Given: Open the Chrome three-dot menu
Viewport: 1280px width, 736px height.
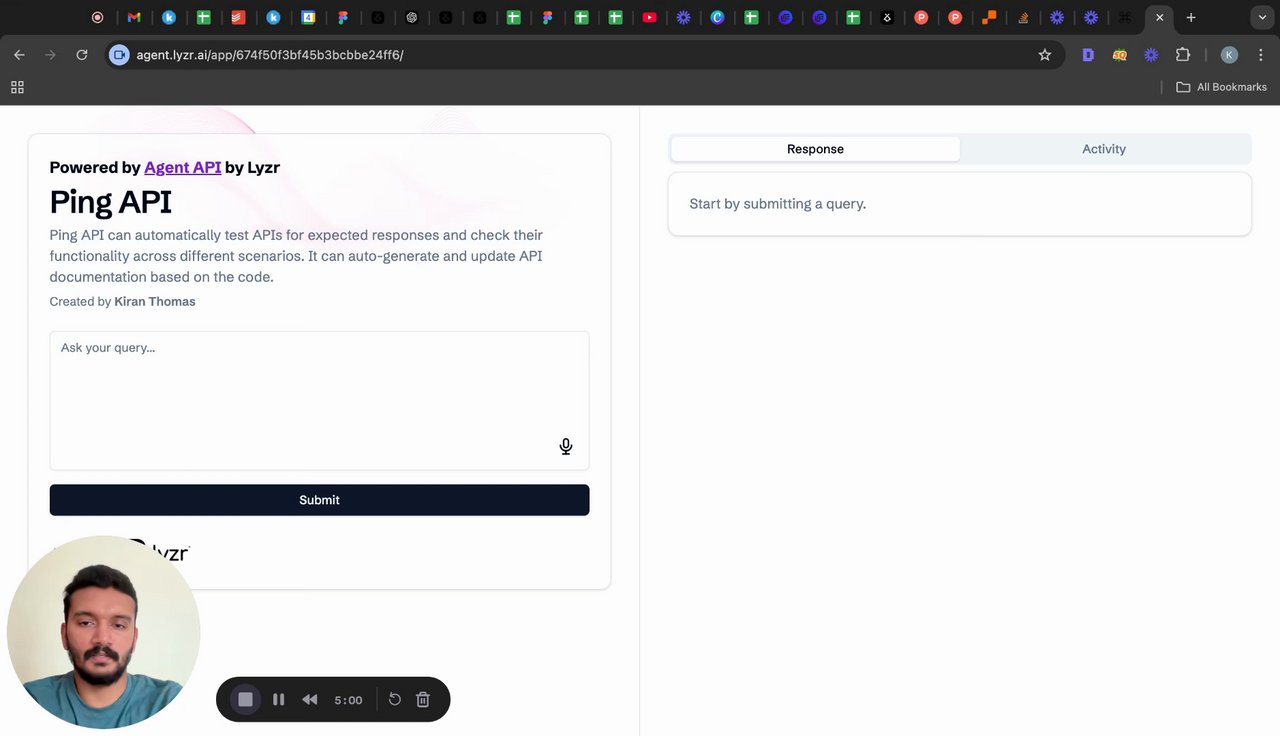Looking at the screenshot, I should [x=1260, y=55].
